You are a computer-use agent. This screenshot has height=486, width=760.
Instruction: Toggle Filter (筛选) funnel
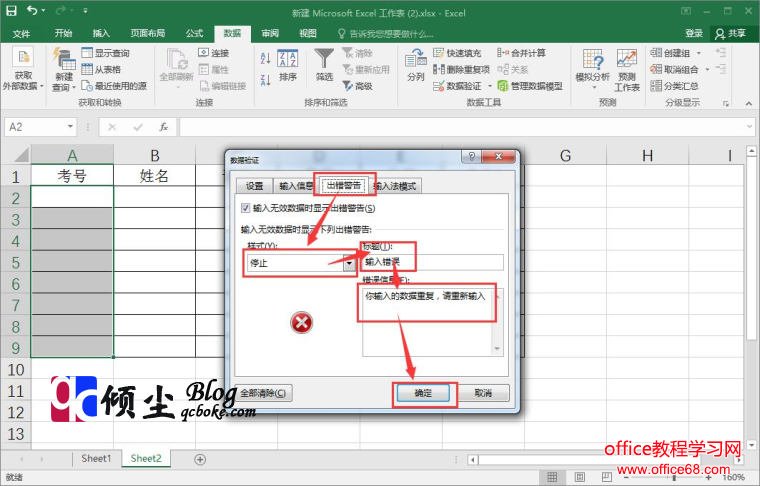pos(324,65)
